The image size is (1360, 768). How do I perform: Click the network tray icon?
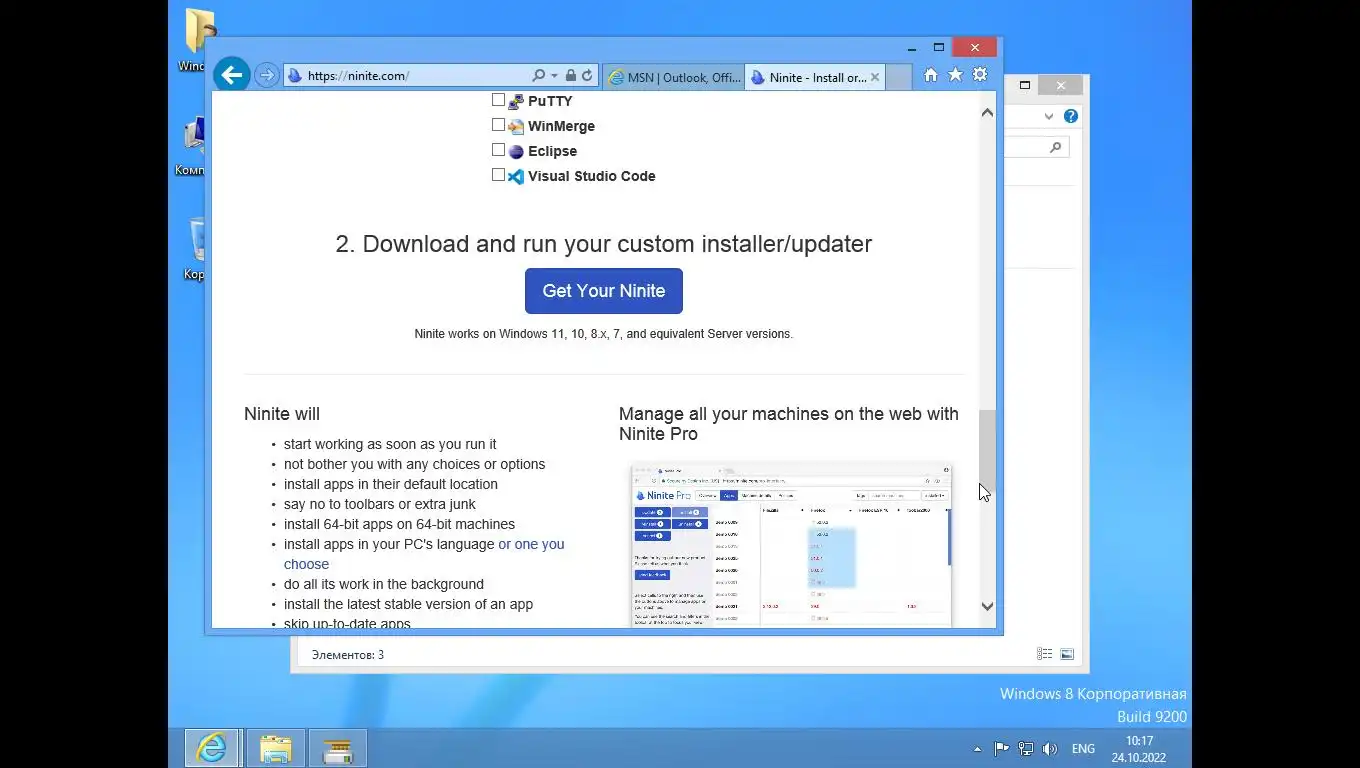pyautogui.click(x=1025, y=748)
